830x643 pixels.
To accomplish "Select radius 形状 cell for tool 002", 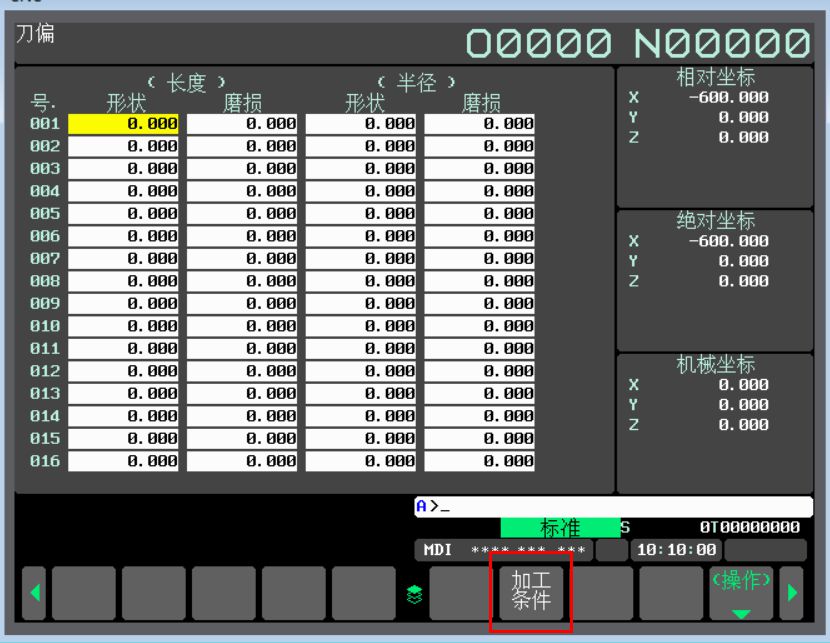I will click(x=360, y=146).
